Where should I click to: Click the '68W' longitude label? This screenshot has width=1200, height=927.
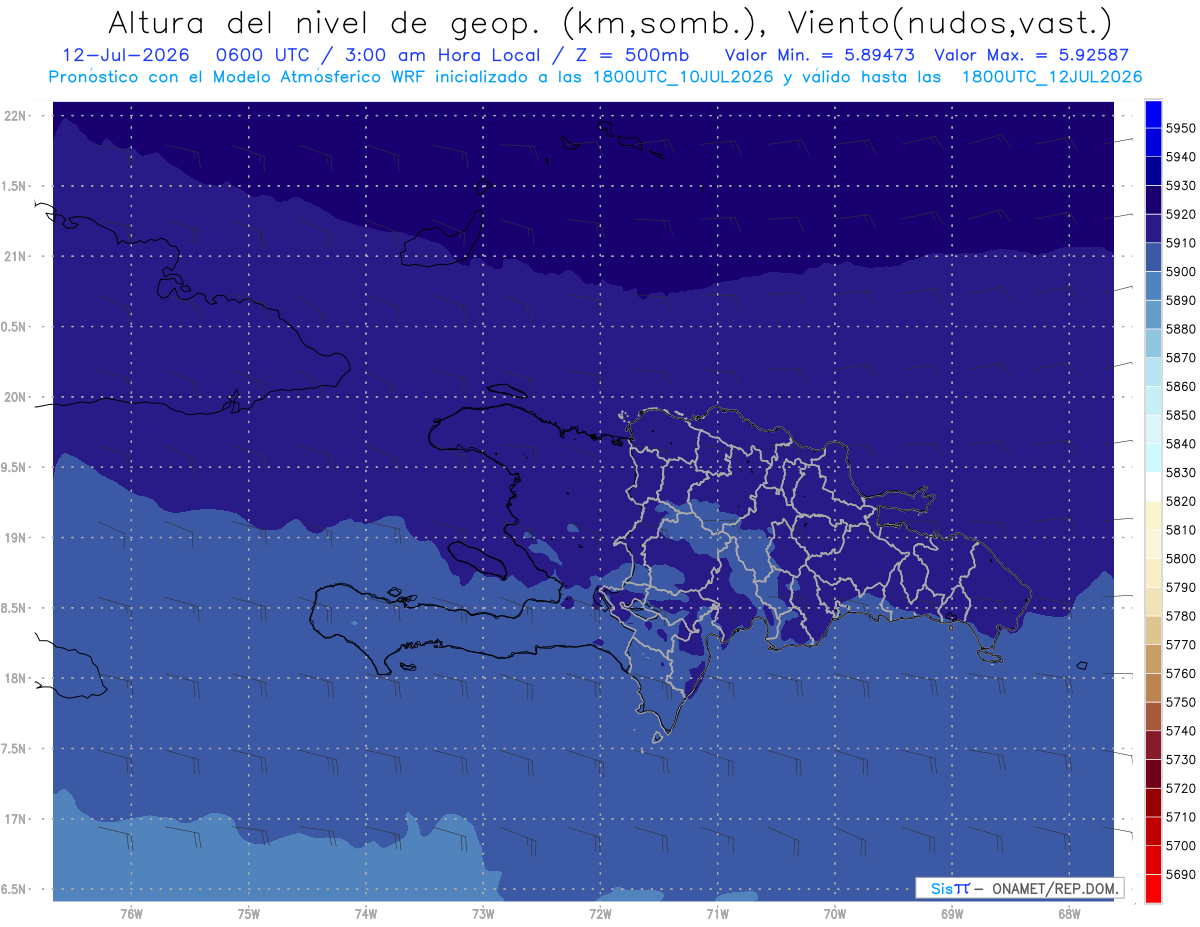click(x=1069, y=913)
